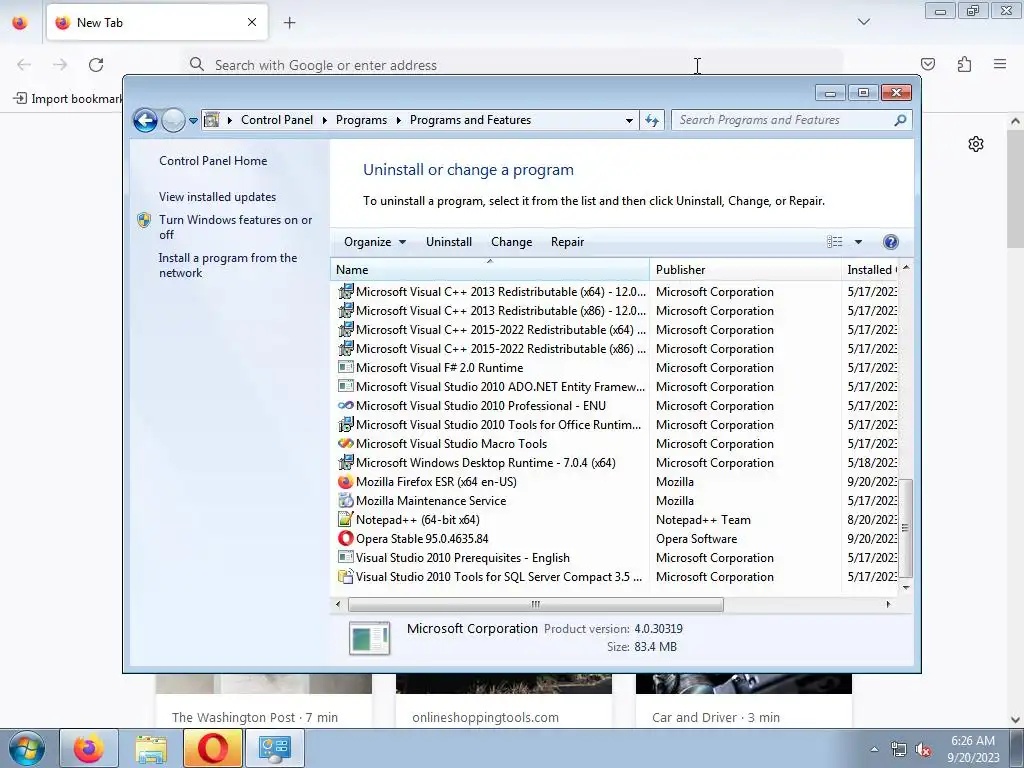Select Visual C++ 2015-2022 Redistributable (x64) icon
Screen dimensions: 1024x768
[x=345, y=329]
